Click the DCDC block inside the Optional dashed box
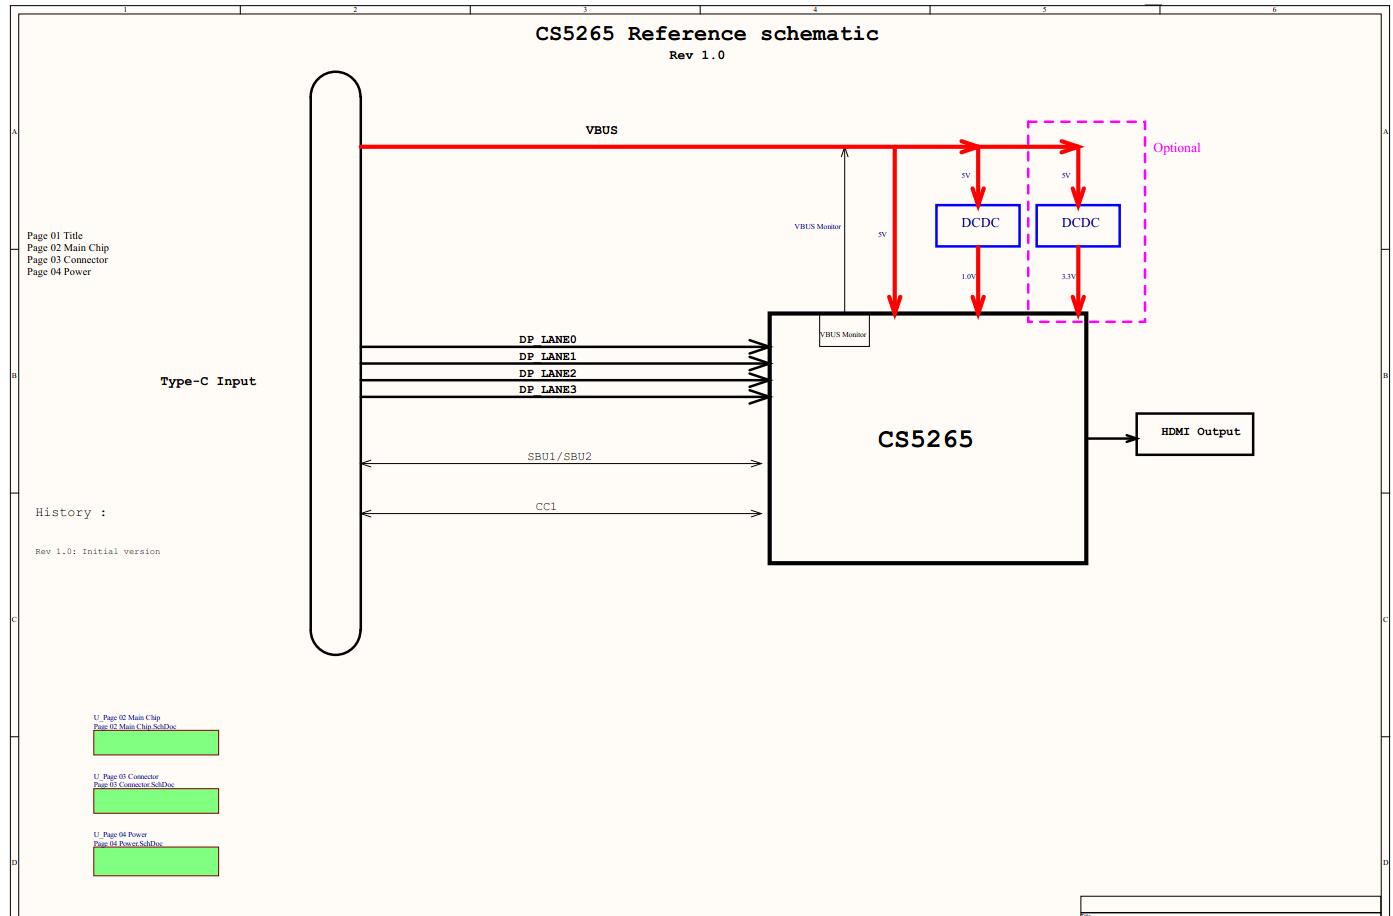 click(x=1078, y=225)
